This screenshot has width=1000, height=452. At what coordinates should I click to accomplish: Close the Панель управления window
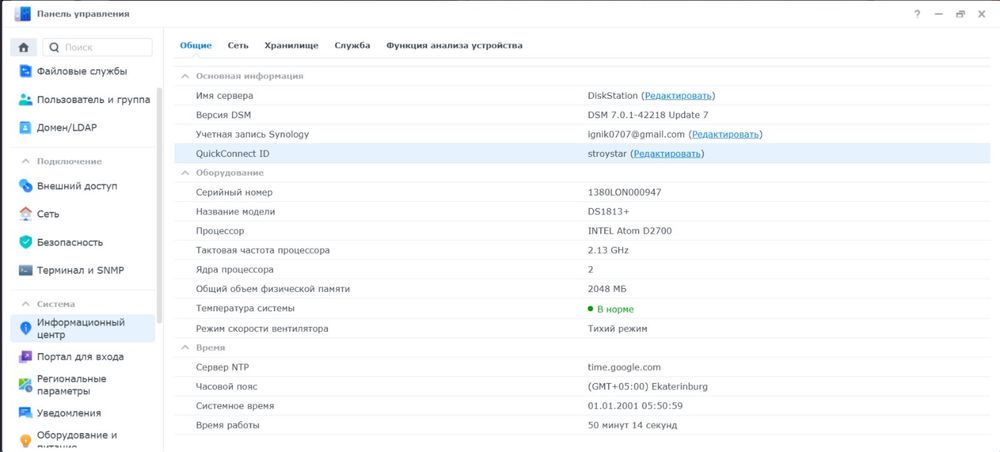pyautogui.click(x=982, y=14)
